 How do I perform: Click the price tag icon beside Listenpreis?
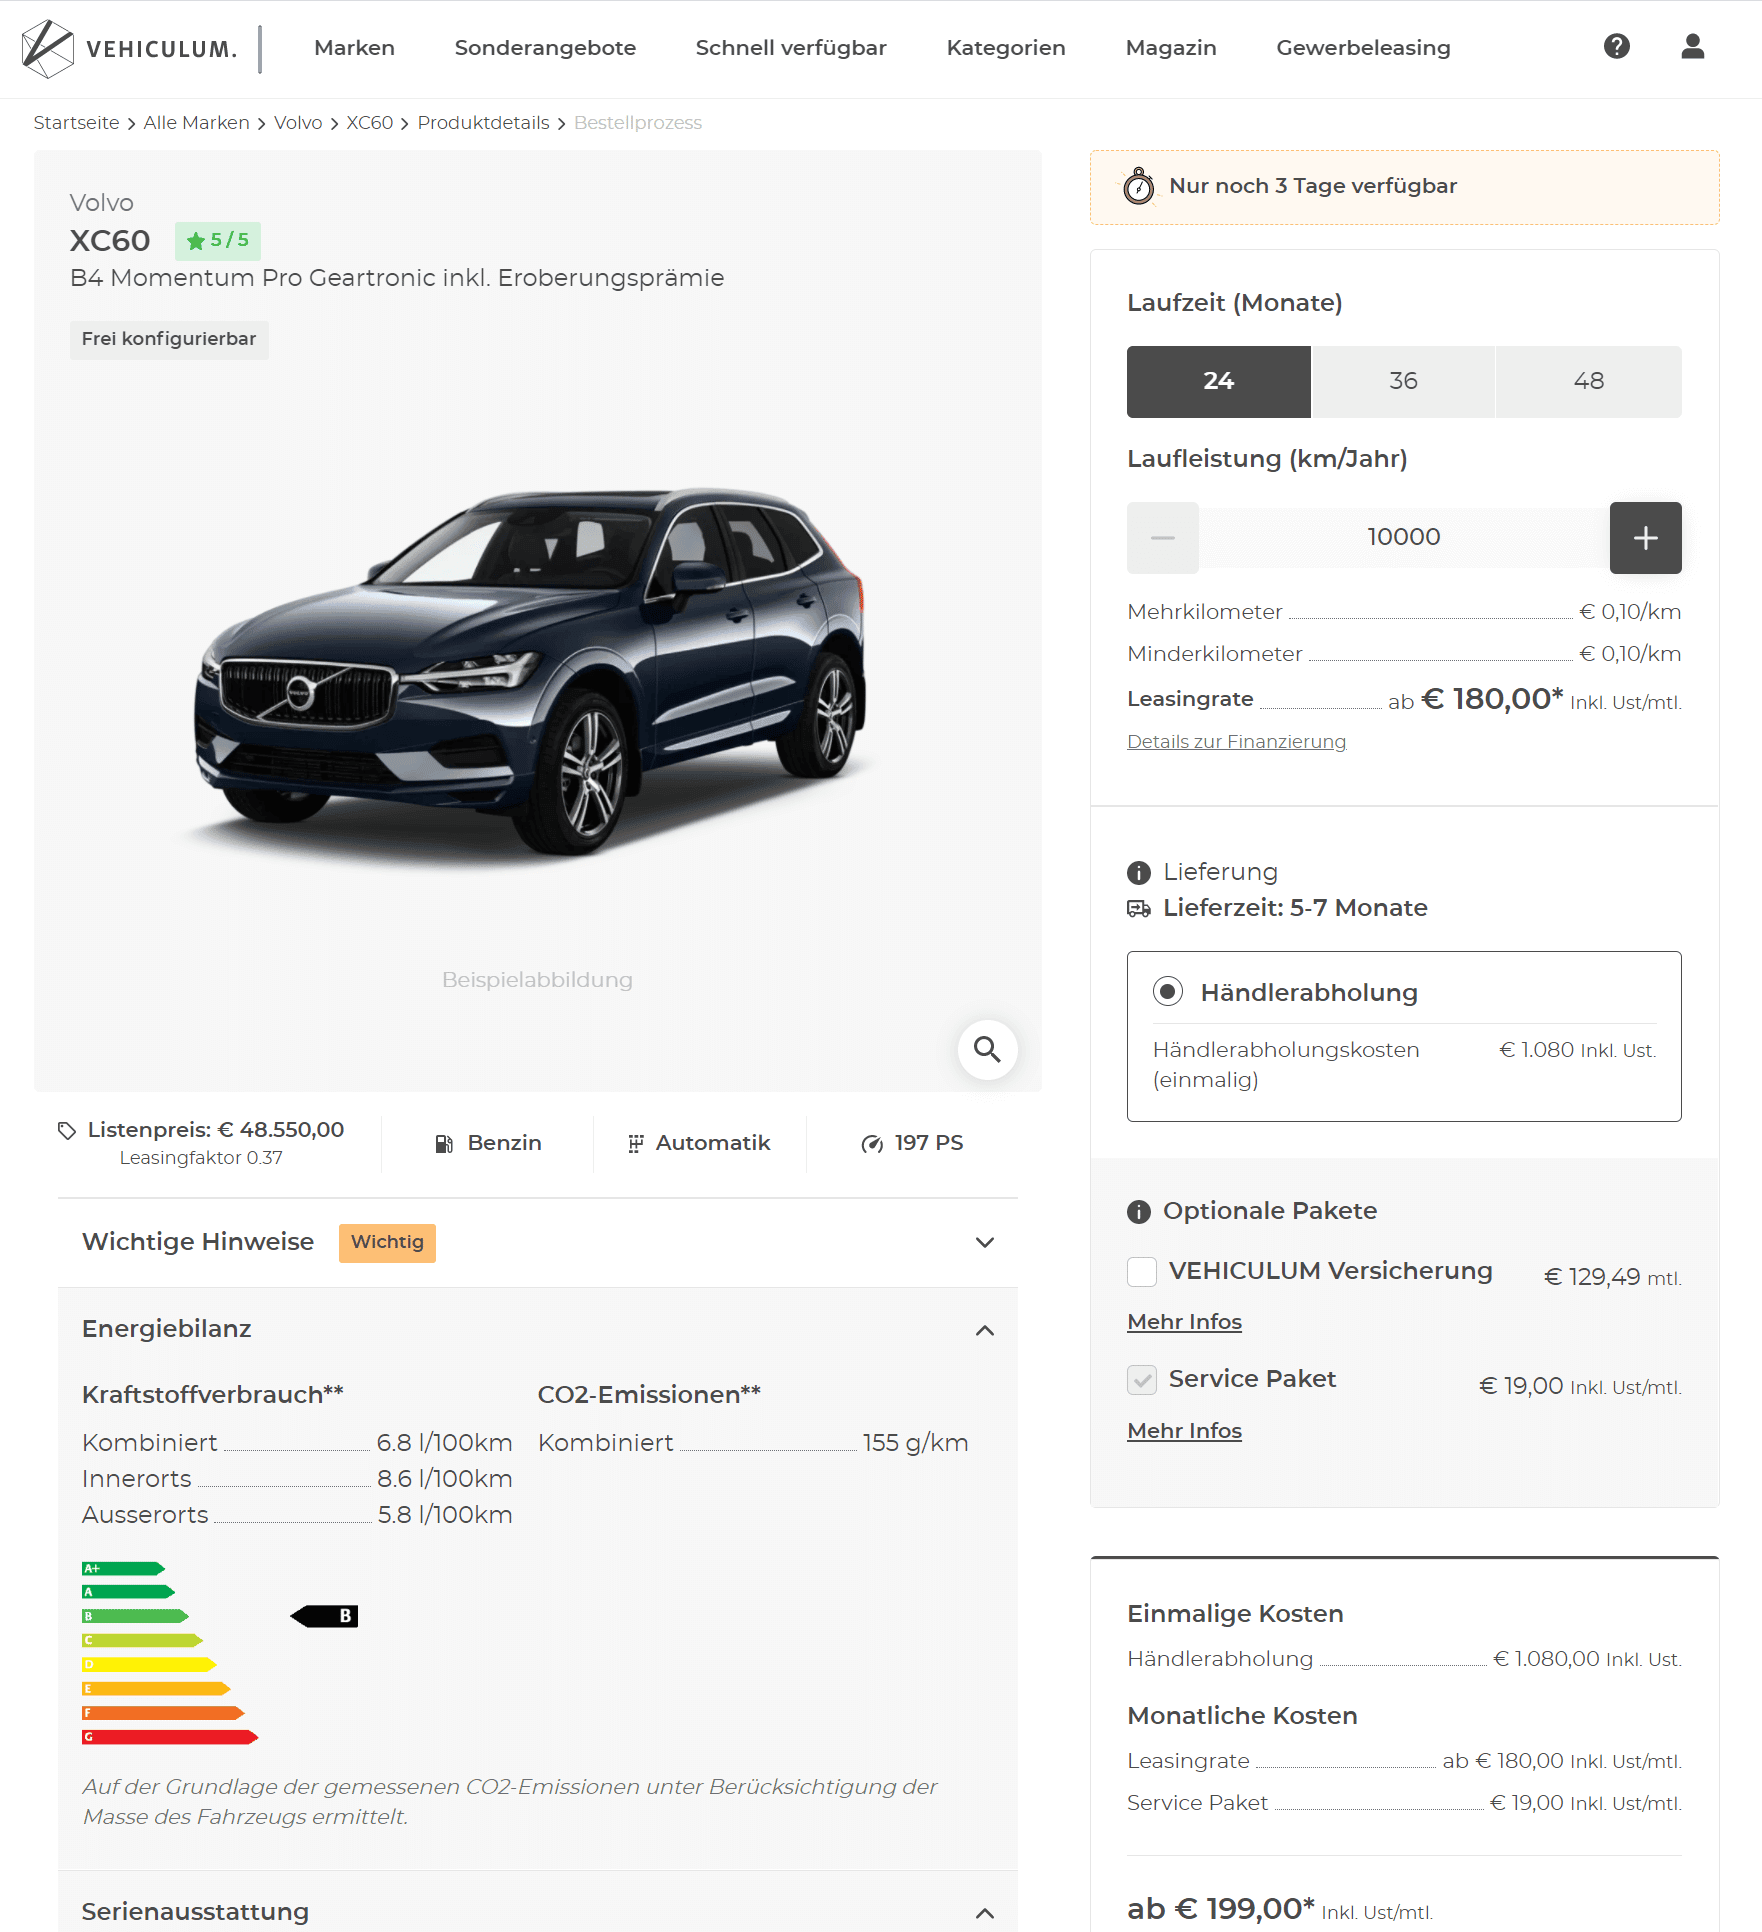pos(67,1131)
